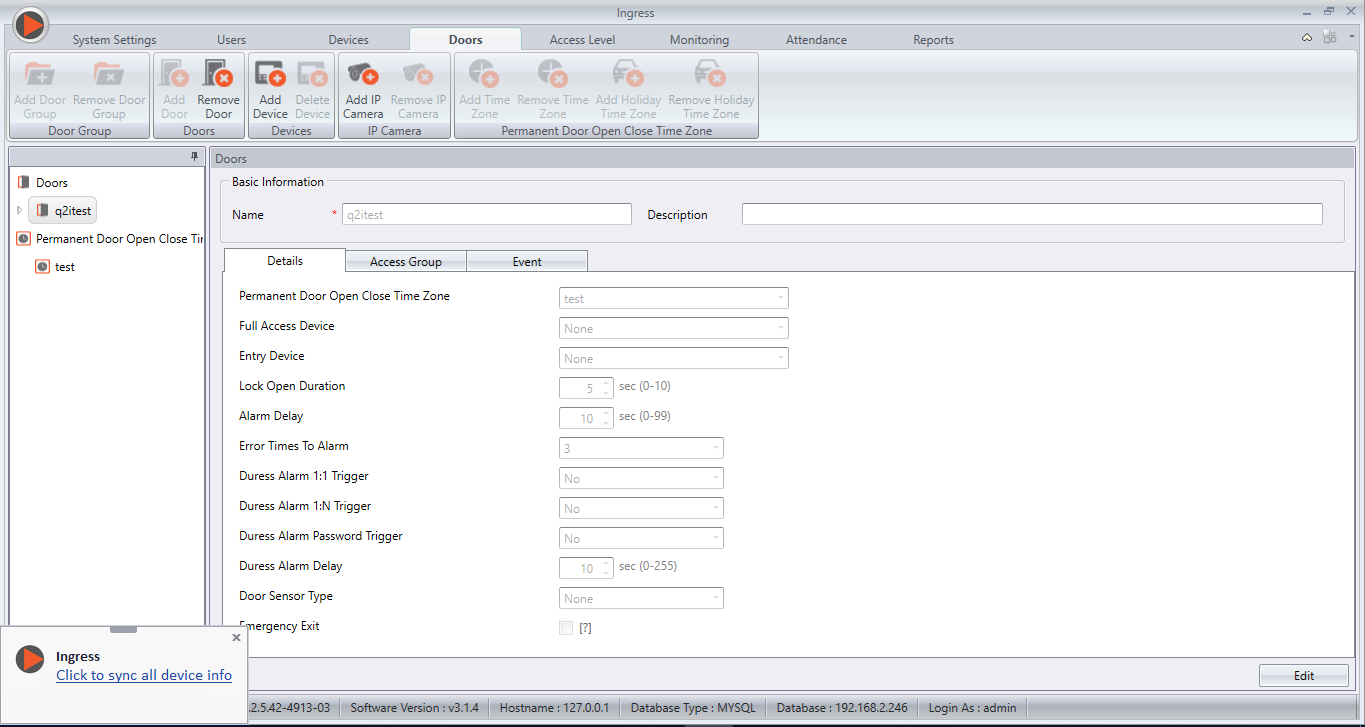Click the Add Door ribbon icon
This screenshot has width=1365, height=727.
pyautogui.click(x=175, y=75)
